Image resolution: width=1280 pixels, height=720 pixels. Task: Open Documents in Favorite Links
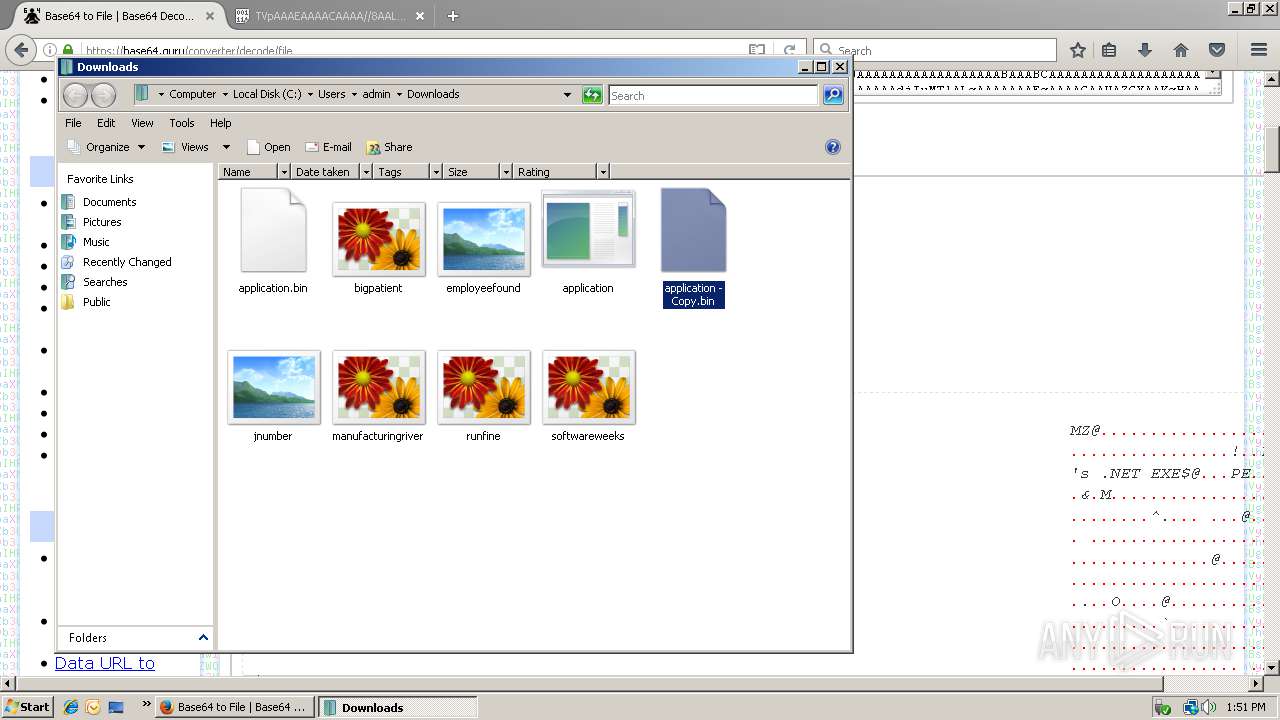point(109,202)
